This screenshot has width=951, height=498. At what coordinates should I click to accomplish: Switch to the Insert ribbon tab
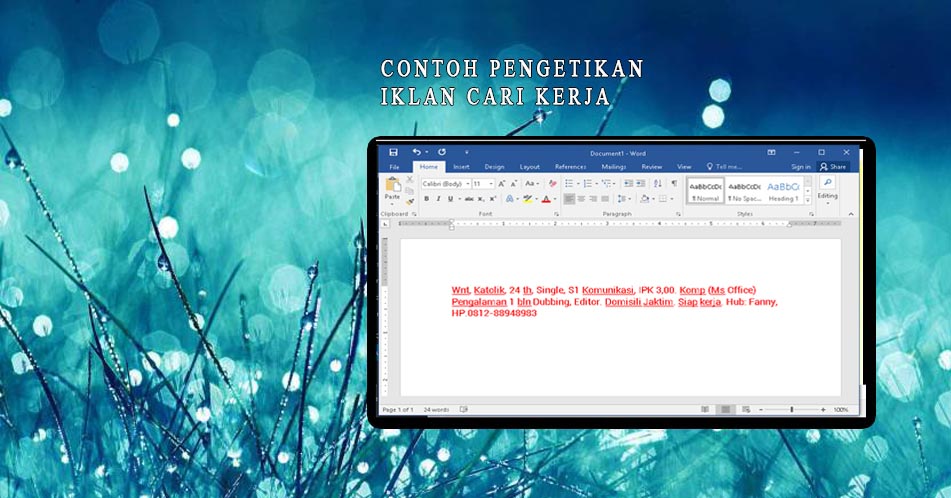click(x=461, y=167)
